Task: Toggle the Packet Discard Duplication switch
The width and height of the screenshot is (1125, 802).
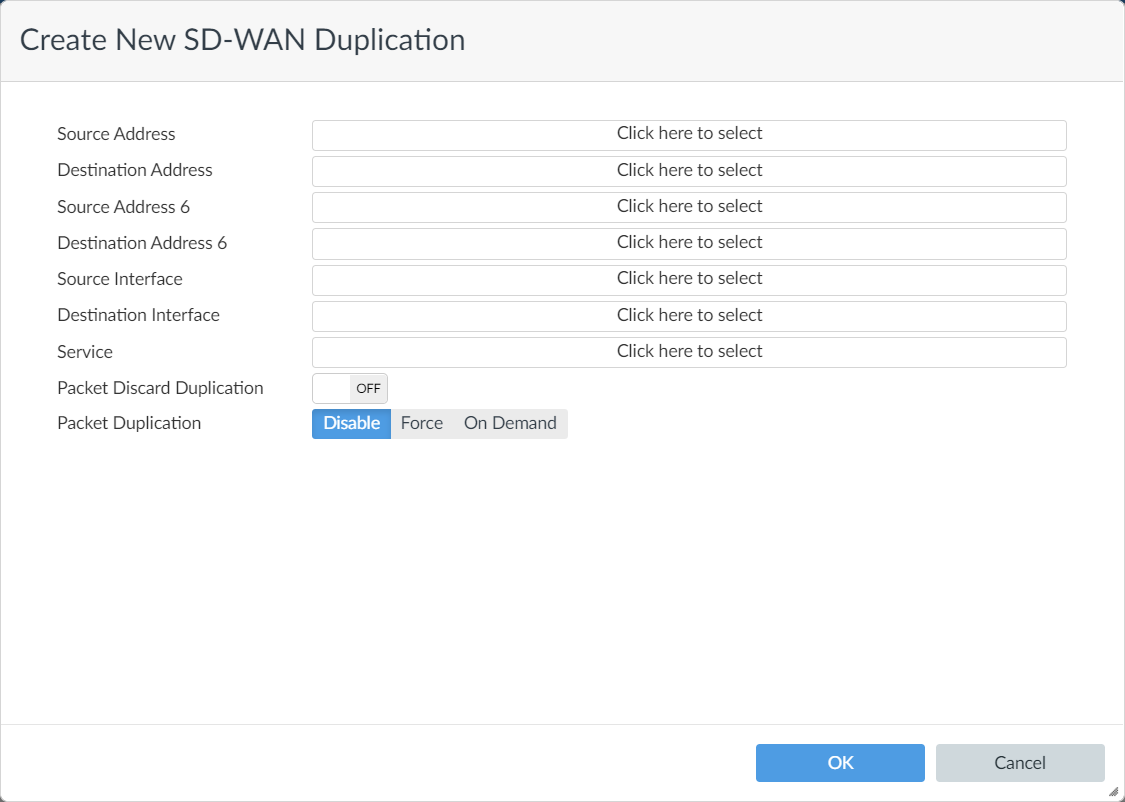Action: pyautogui.click(x=349, y=388)
